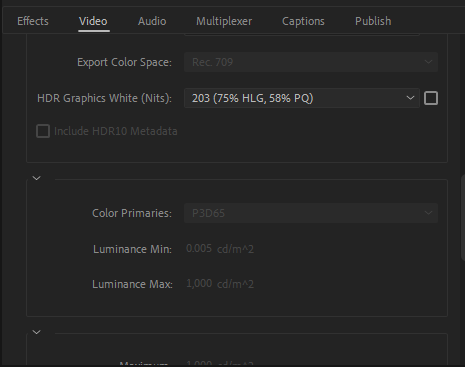
Task: Click the Color Primaries dropdown chevron
Action: (428, 213)
